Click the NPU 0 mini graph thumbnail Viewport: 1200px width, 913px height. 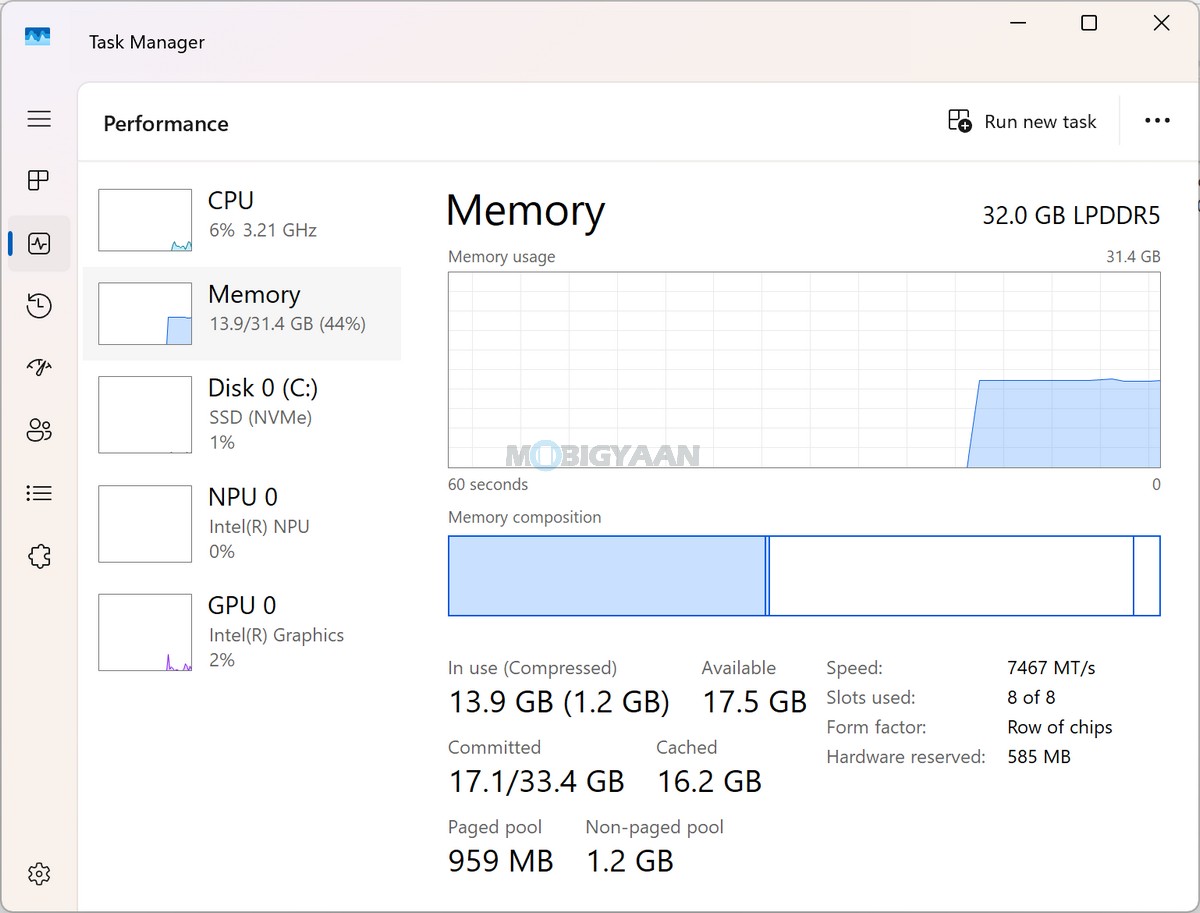(145, 524)
